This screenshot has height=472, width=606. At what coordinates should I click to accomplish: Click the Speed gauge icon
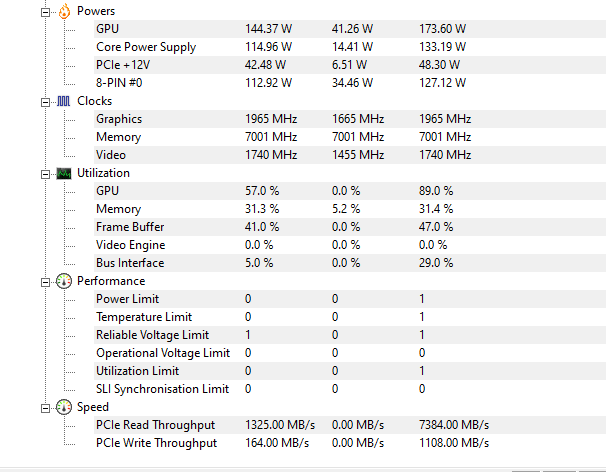pos(64,407)
